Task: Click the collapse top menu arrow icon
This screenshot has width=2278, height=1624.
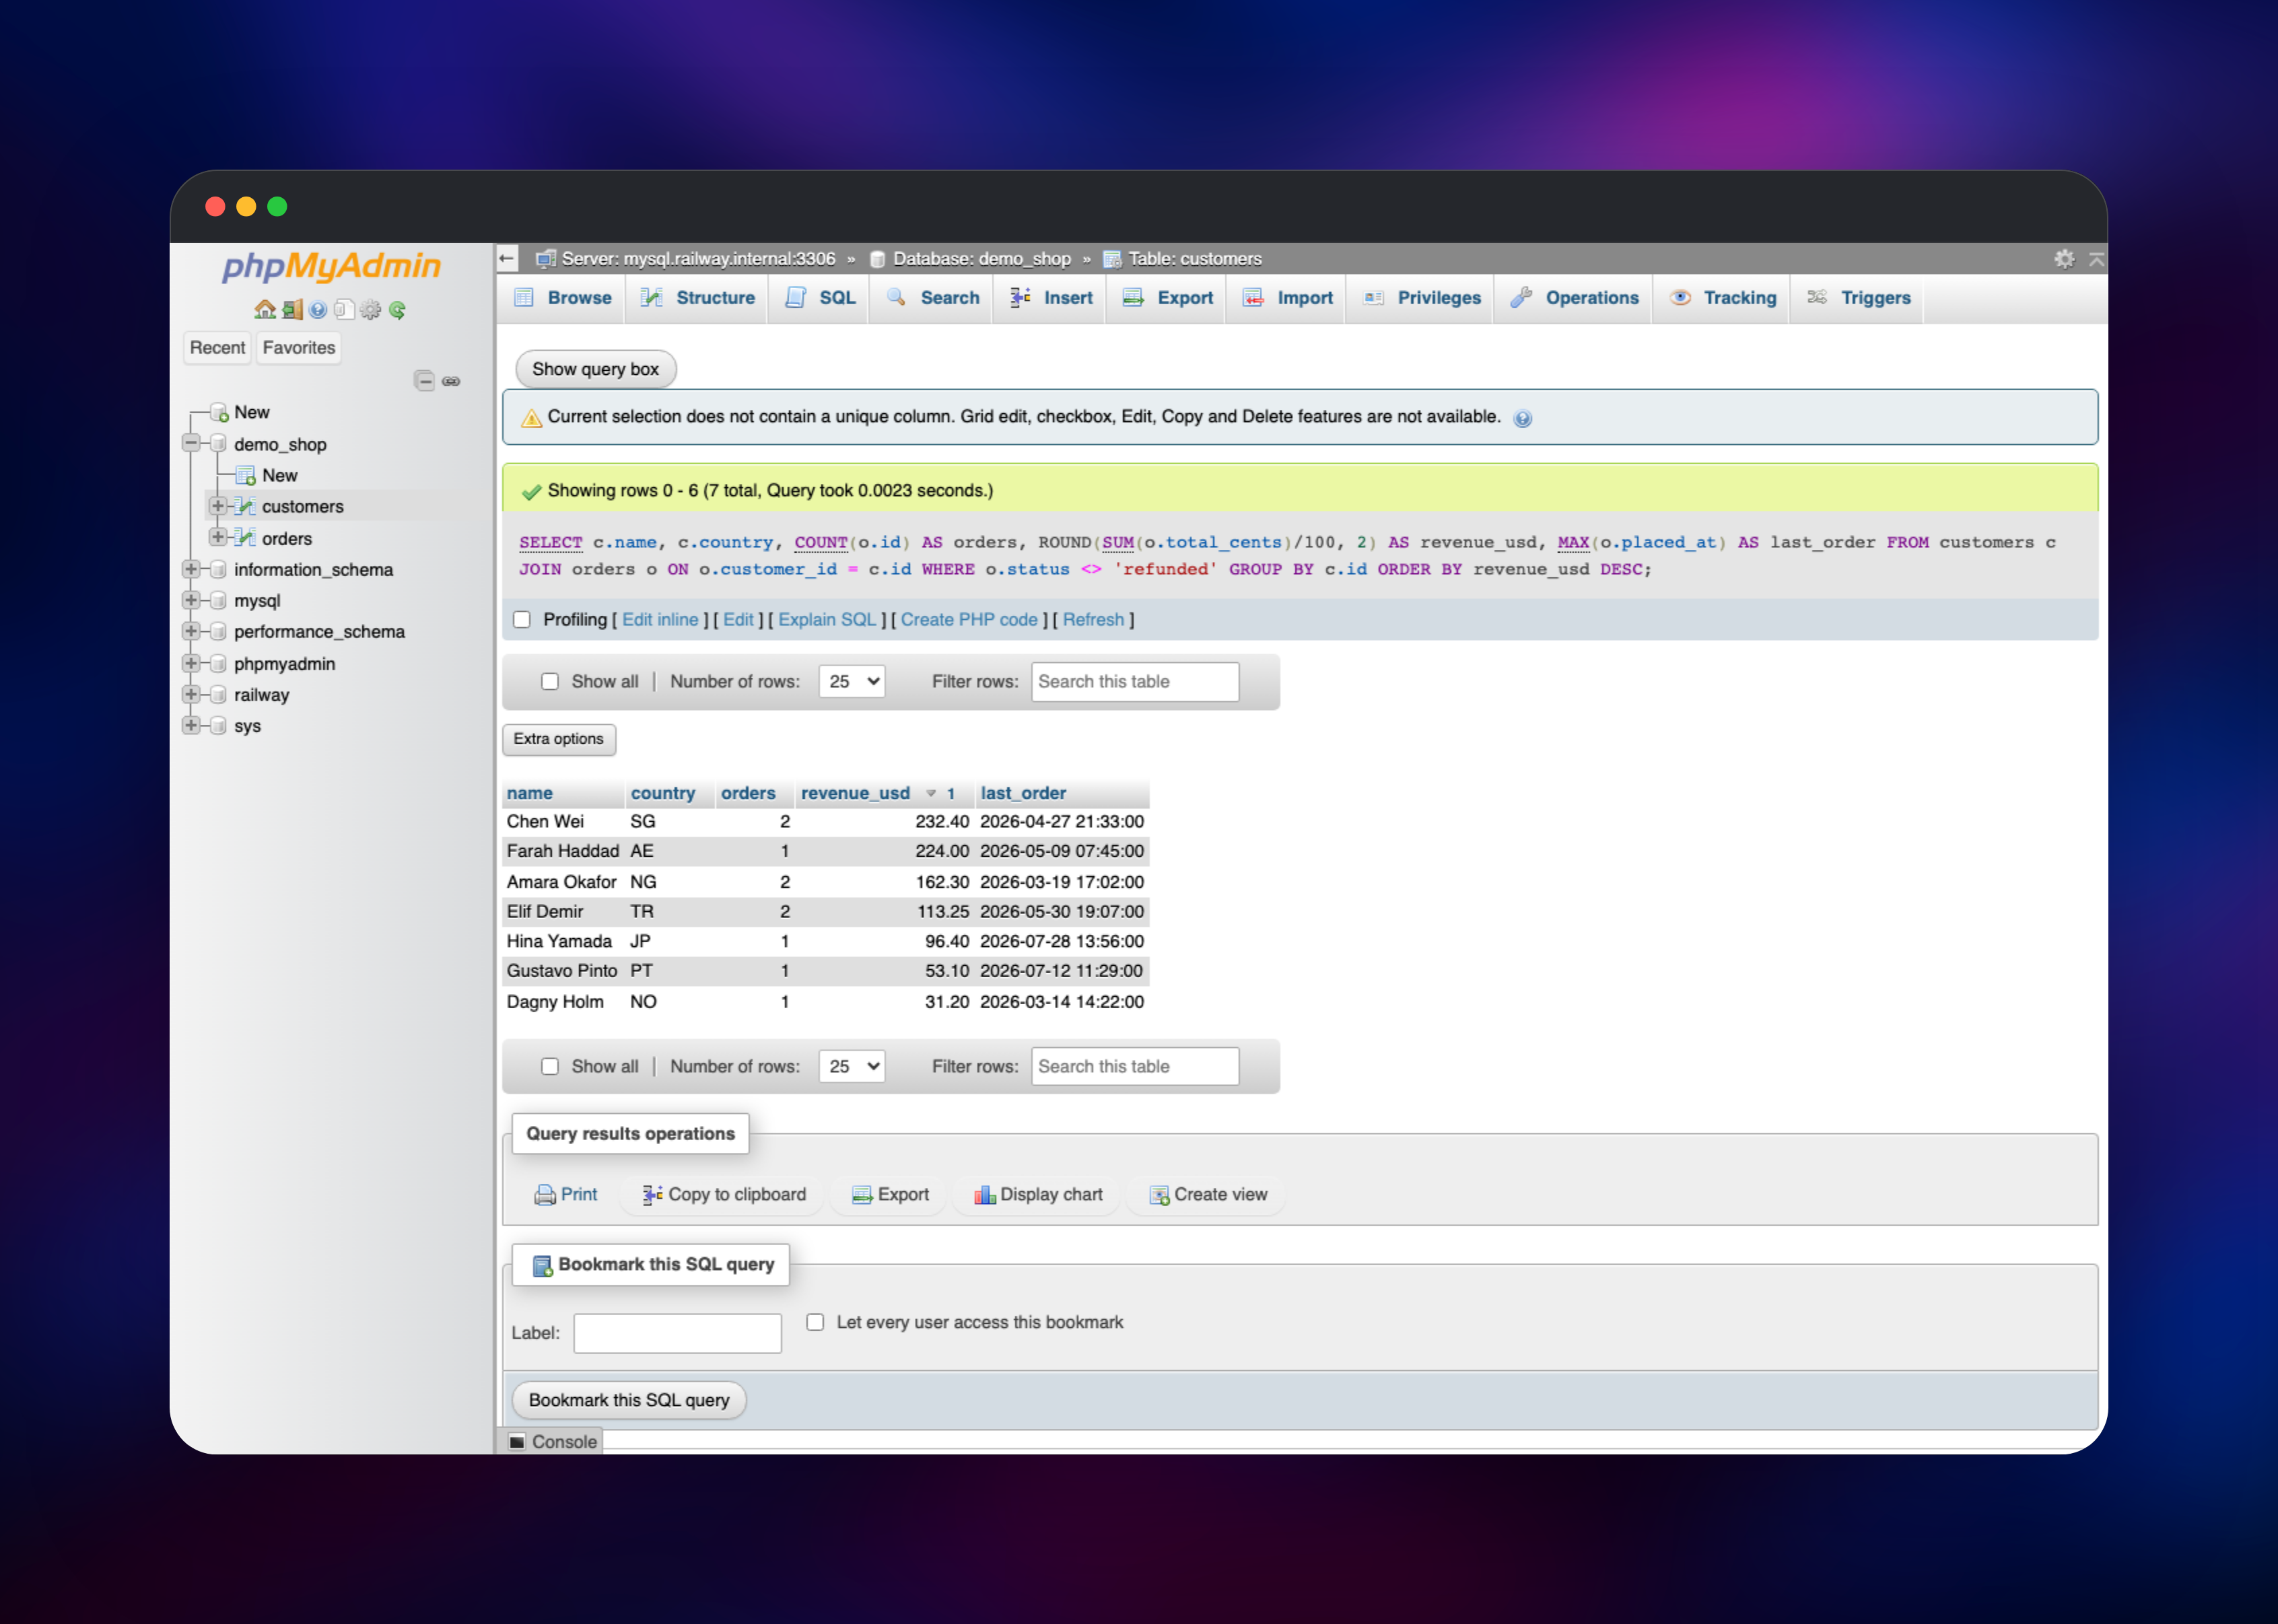Action: click(x=2096, y=259)
